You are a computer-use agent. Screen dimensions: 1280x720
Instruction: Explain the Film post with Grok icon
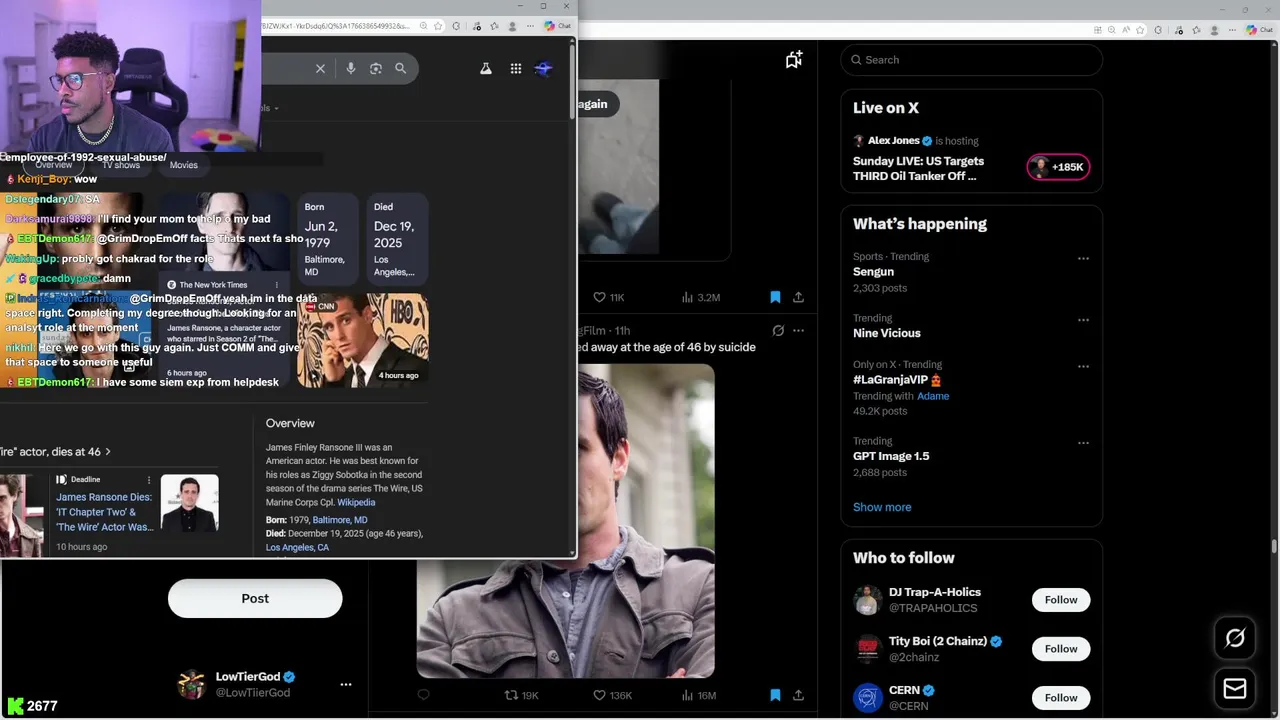(778, 330)
